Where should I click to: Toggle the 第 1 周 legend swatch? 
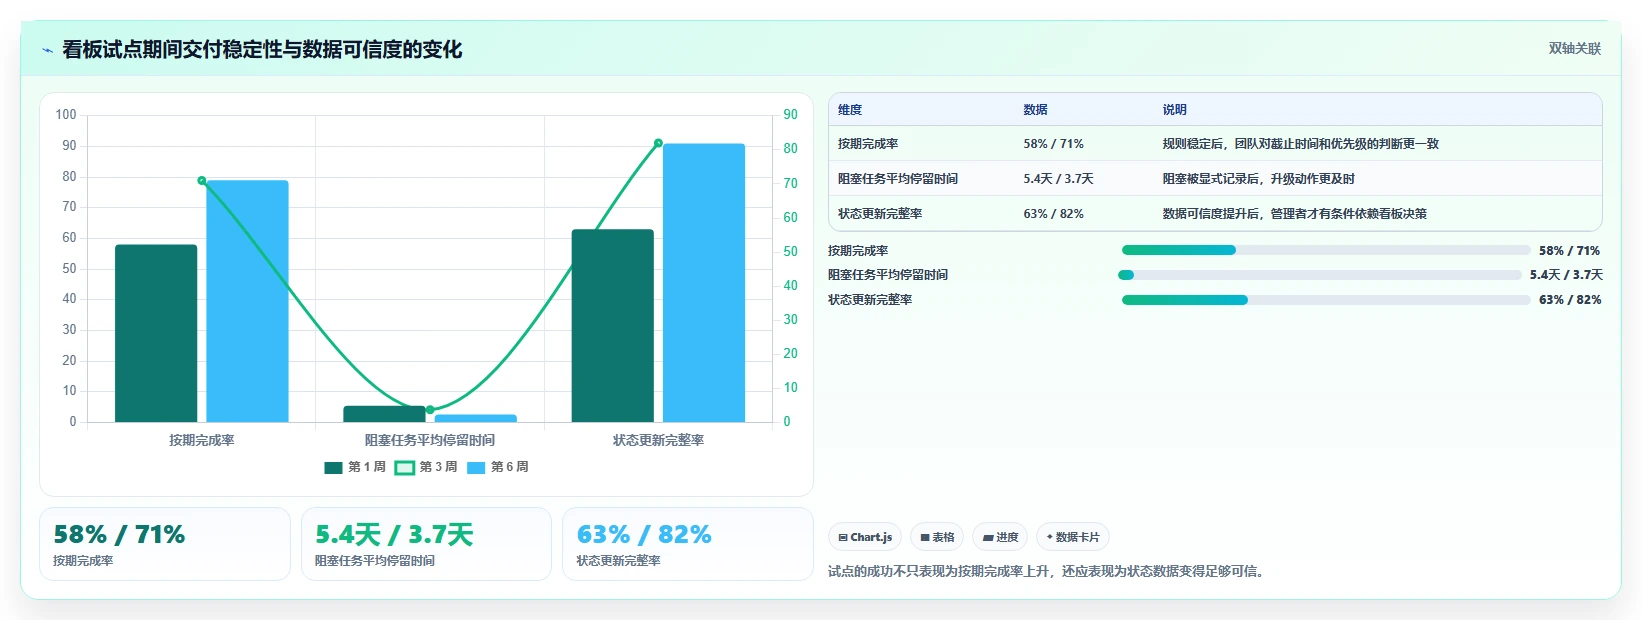(x=334, y=467)
